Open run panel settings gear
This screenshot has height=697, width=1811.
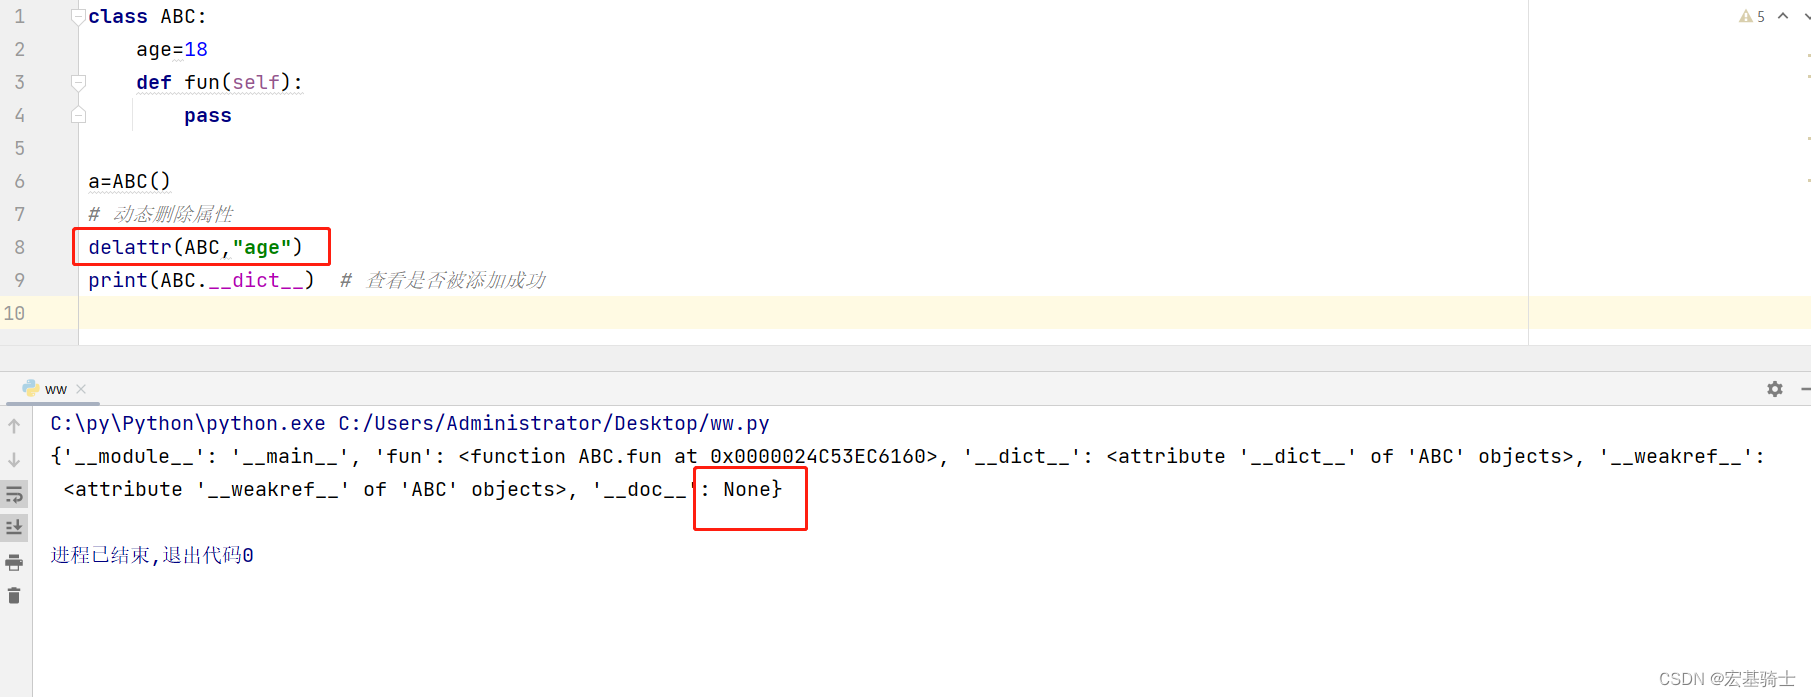(1775, 389)
